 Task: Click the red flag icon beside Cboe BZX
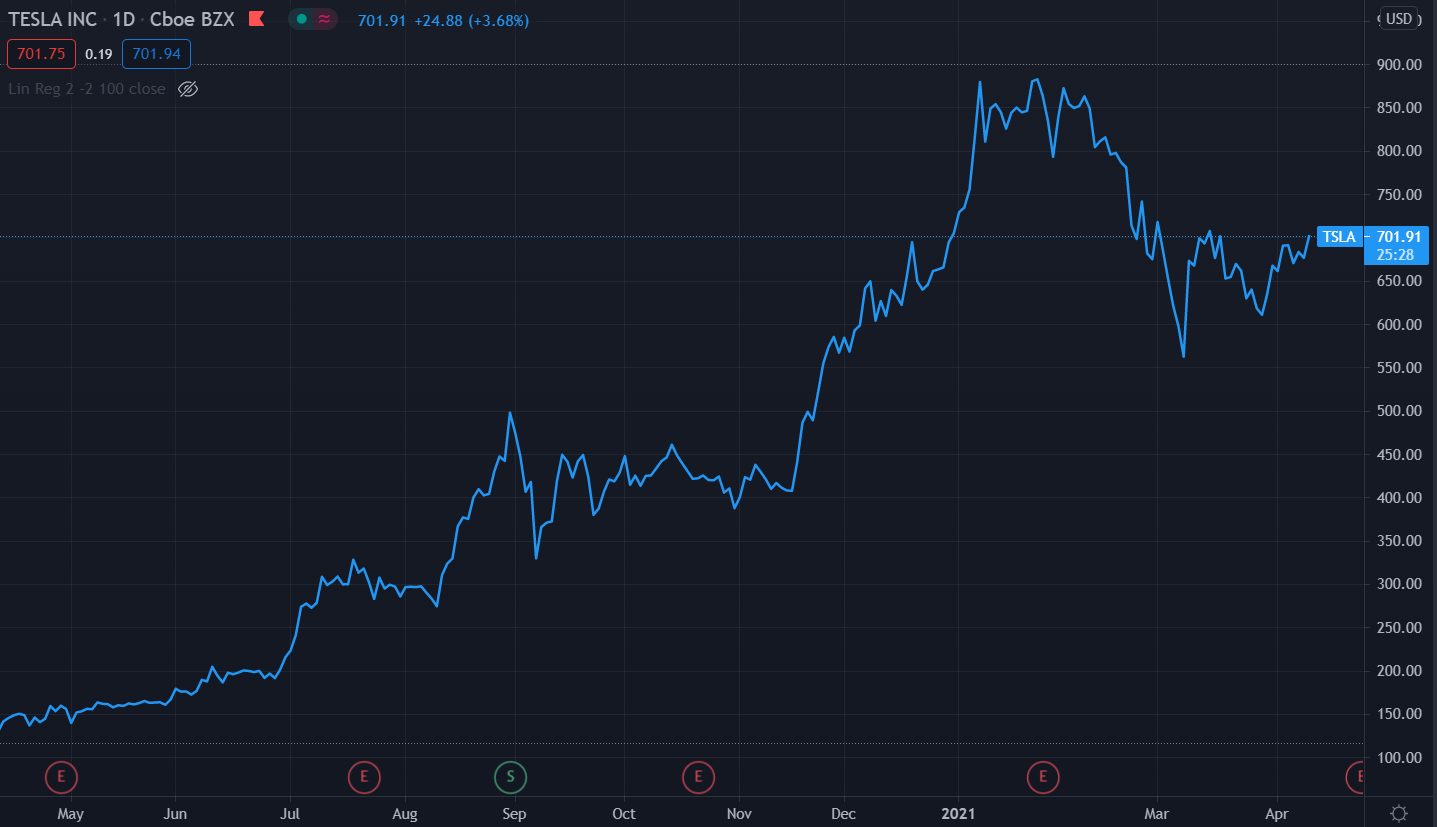(257, 19)
